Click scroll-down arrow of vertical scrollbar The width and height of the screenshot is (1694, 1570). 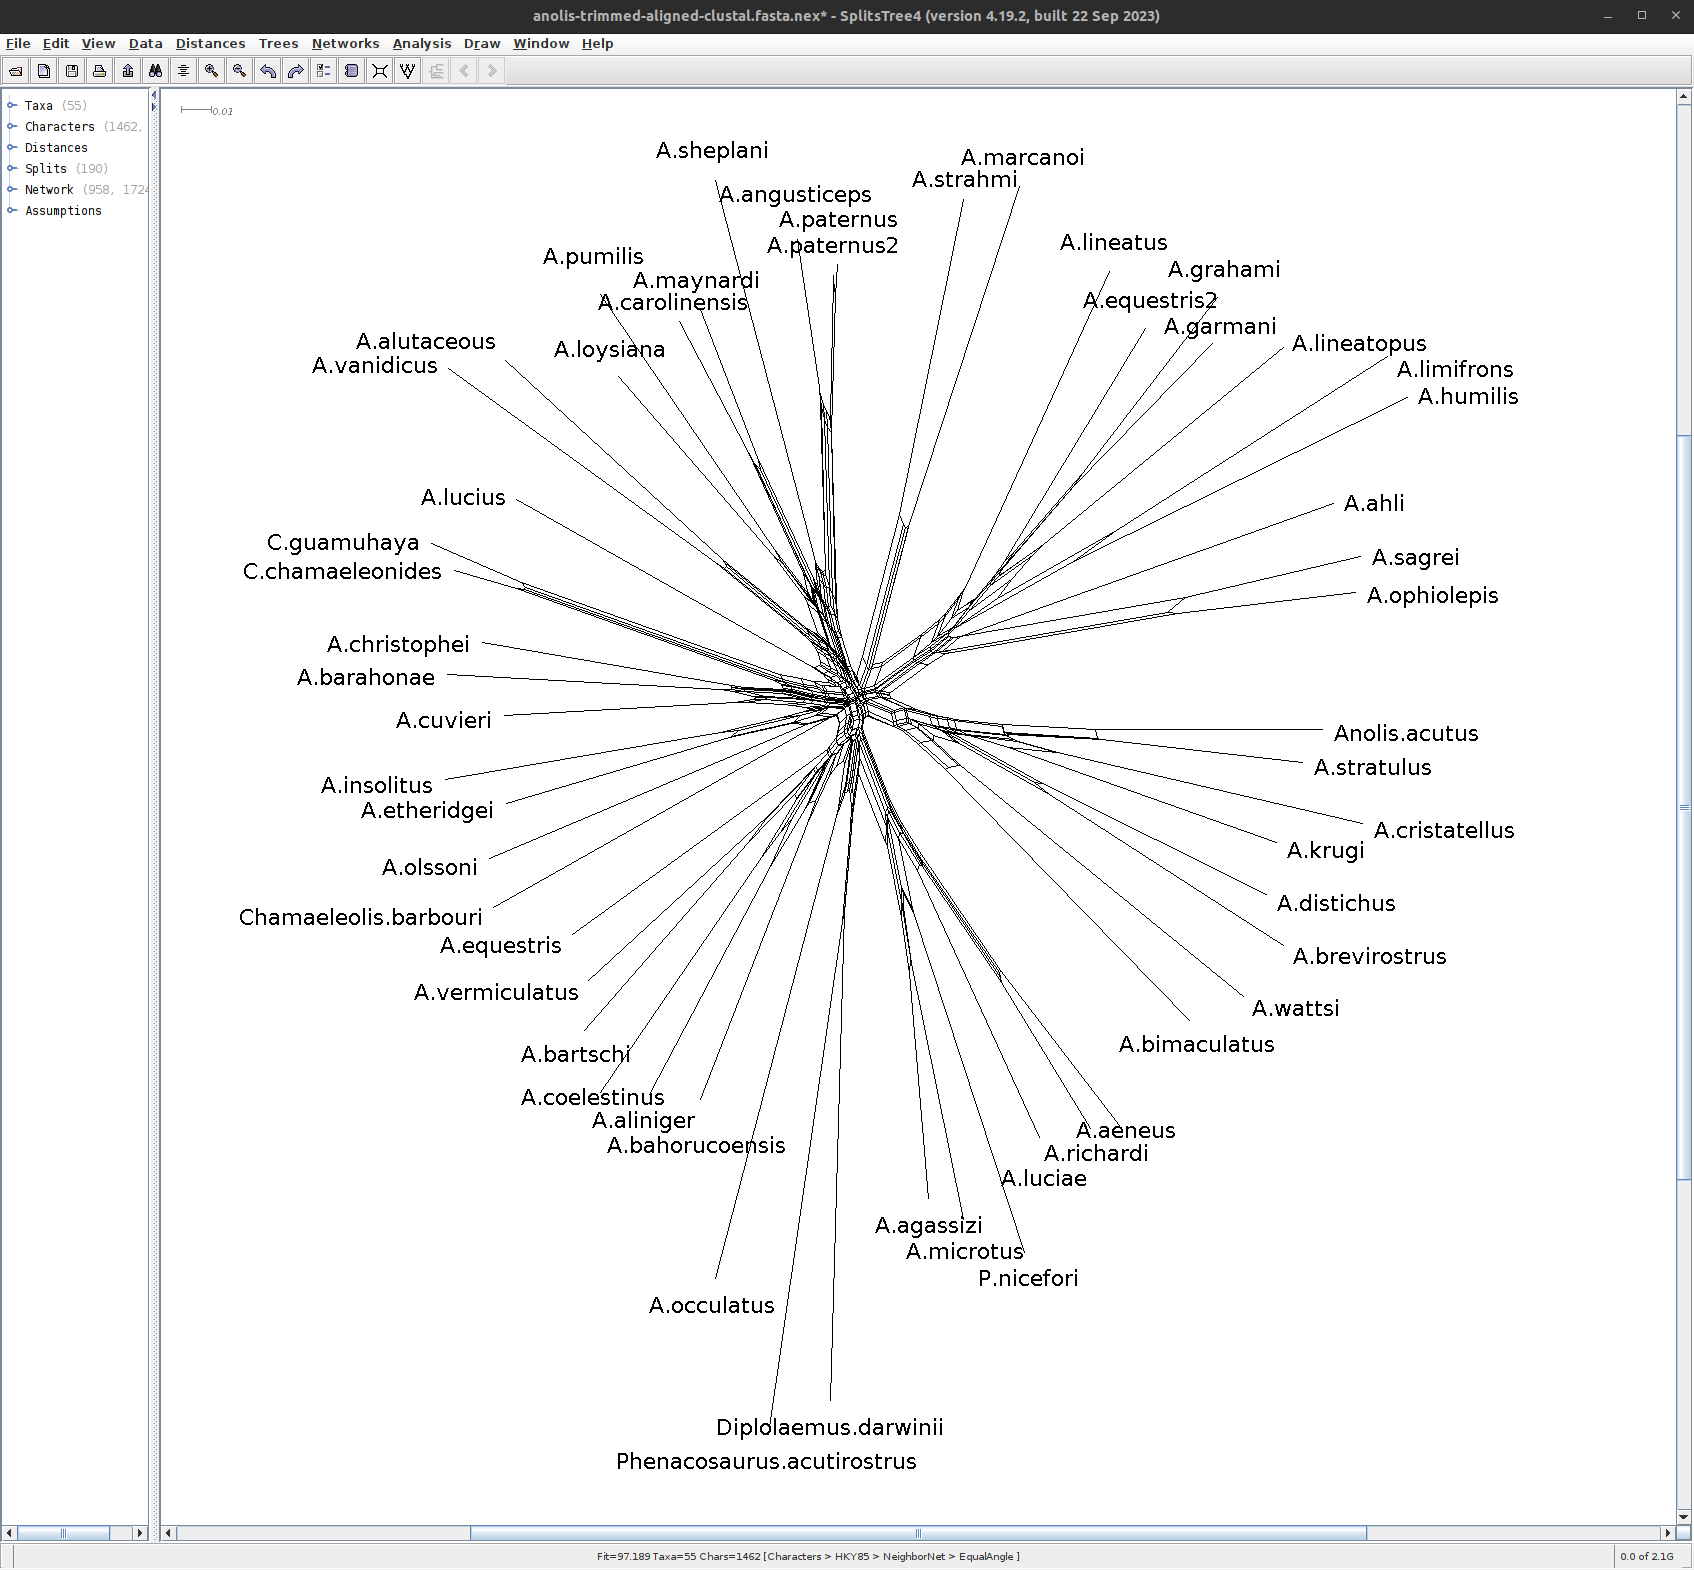(1684, 1517)
